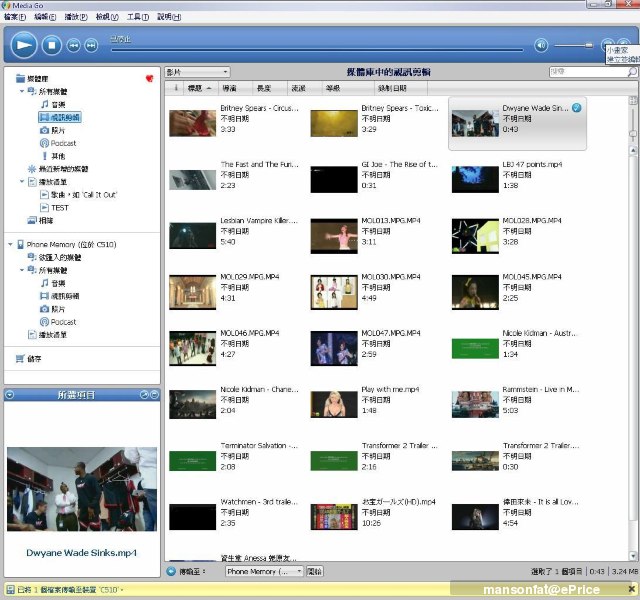Open the 工具(T) menu

[138, 17]
